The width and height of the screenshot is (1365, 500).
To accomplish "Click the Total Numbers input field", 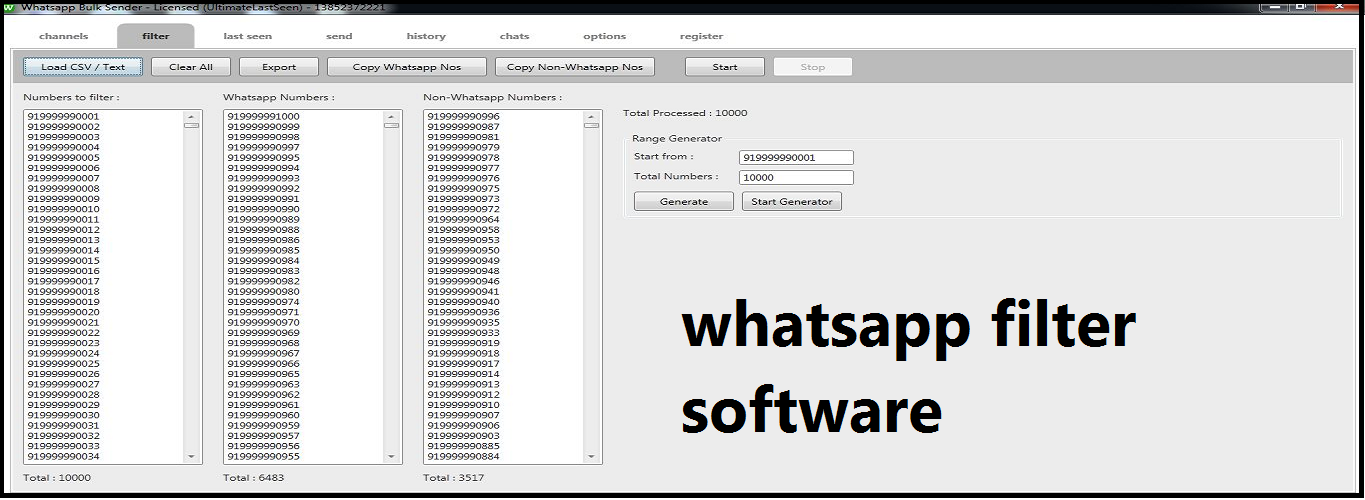I will [796, 177].
